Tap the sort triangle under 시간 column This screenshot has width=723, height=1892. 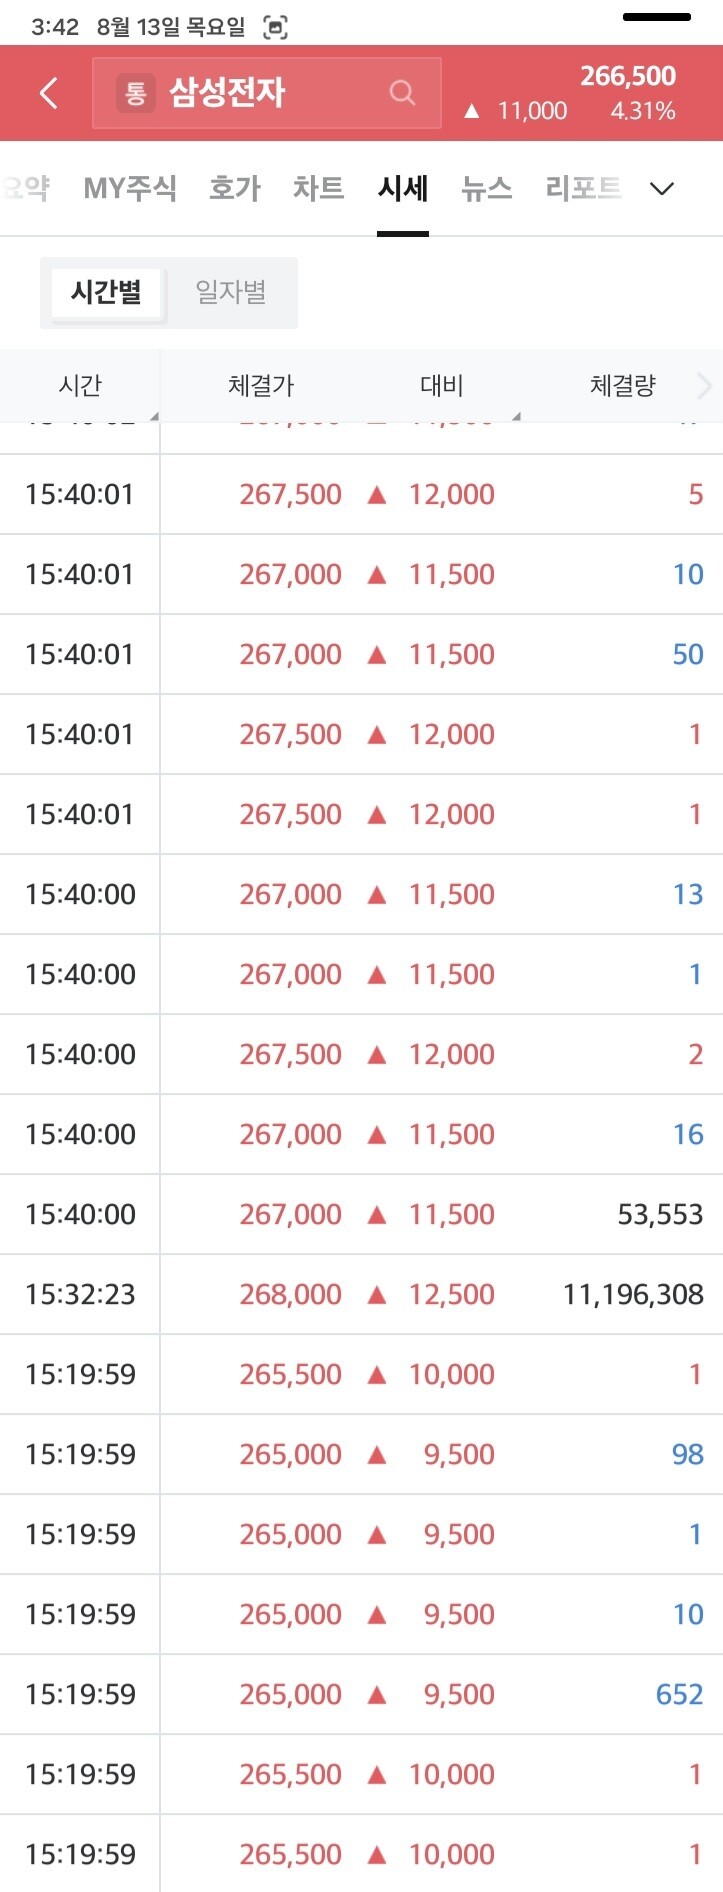154,416
